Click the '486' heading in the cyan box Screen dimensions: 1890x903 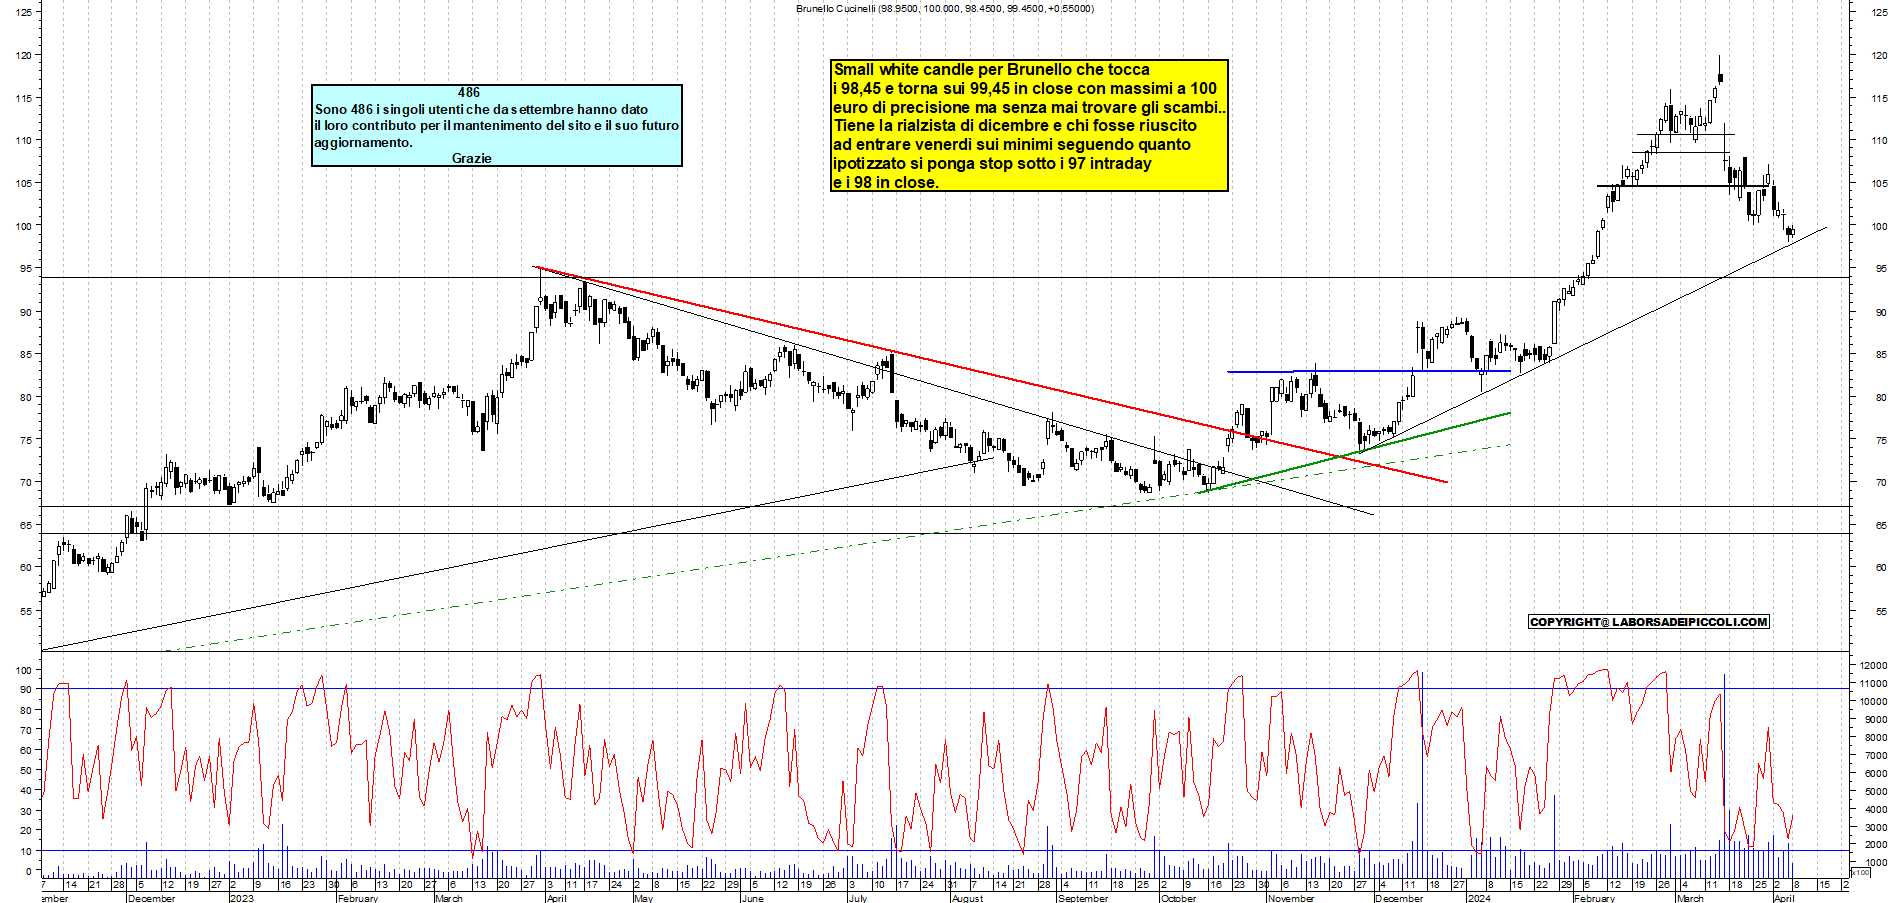469,92
